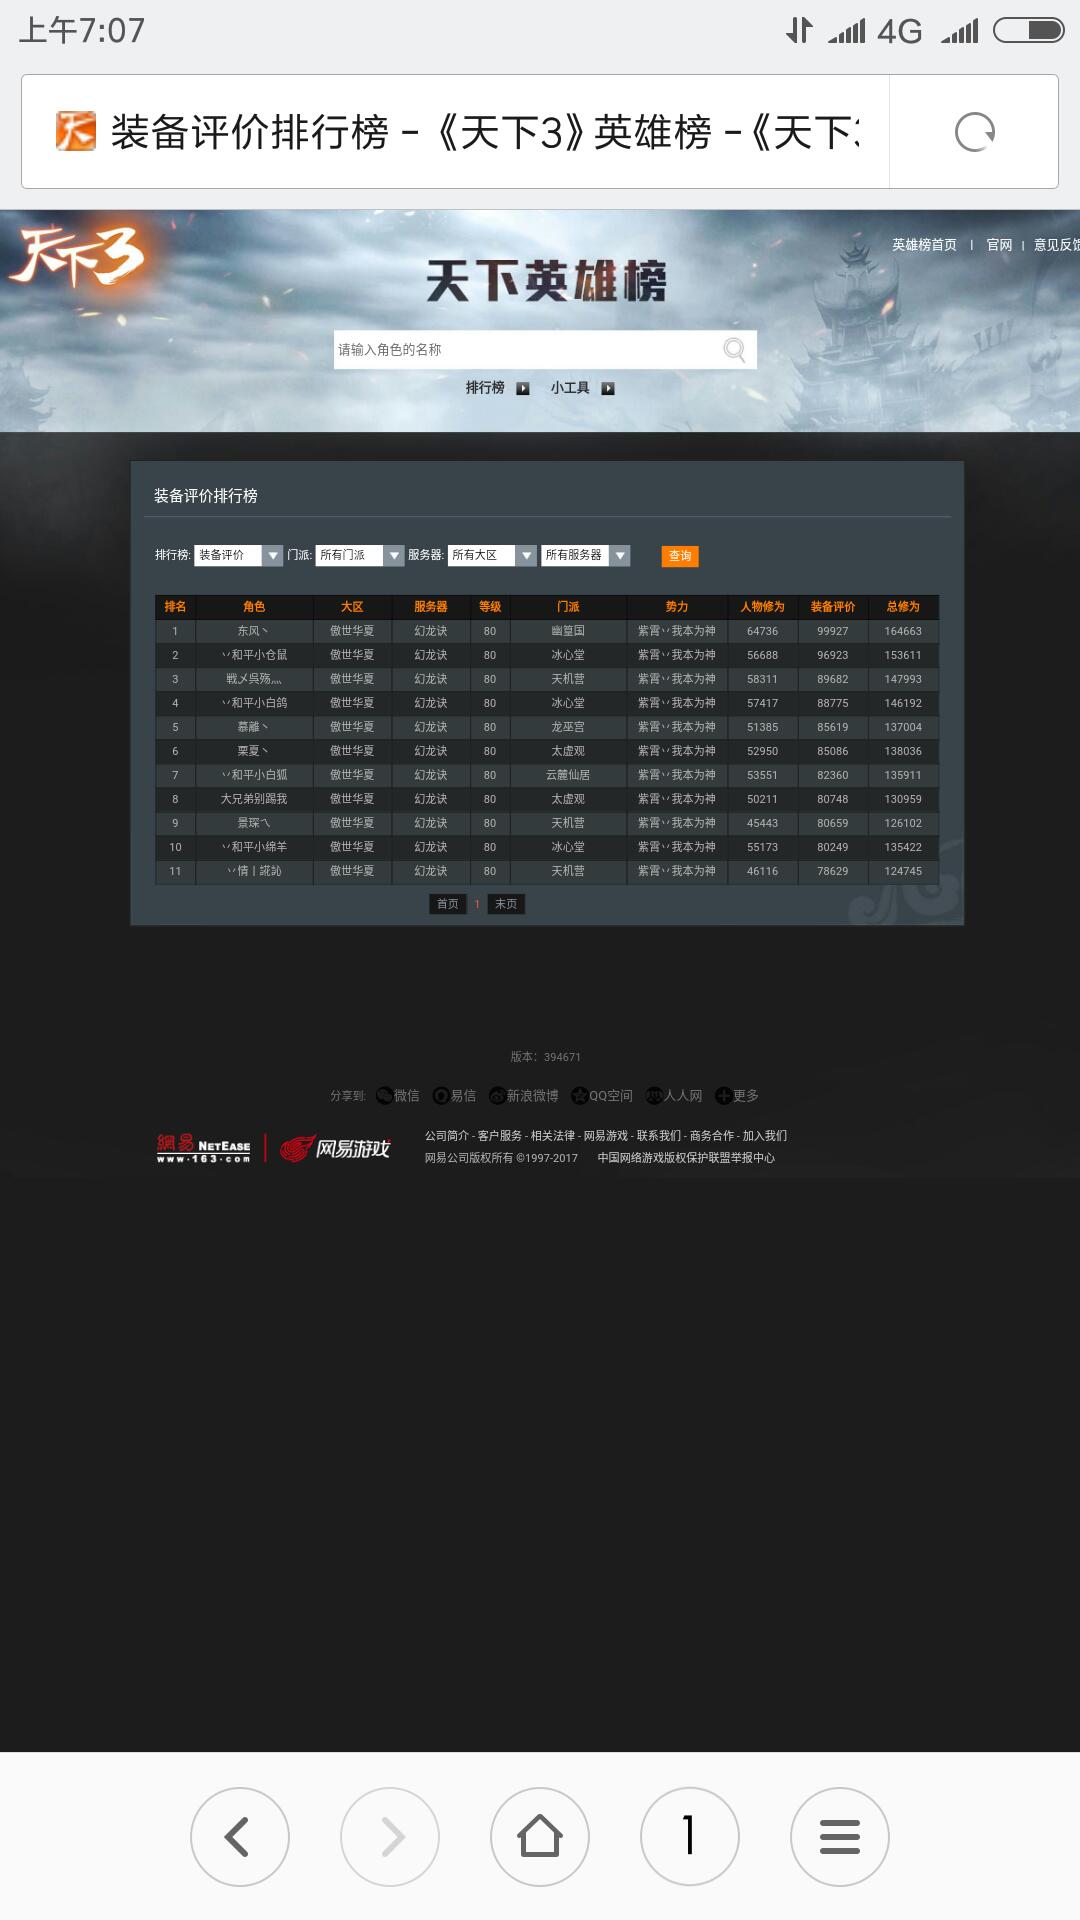Click the arrow icon beside 排行榜
The height and width of the screenshot is (1920, 1080).
coord(522,388)
